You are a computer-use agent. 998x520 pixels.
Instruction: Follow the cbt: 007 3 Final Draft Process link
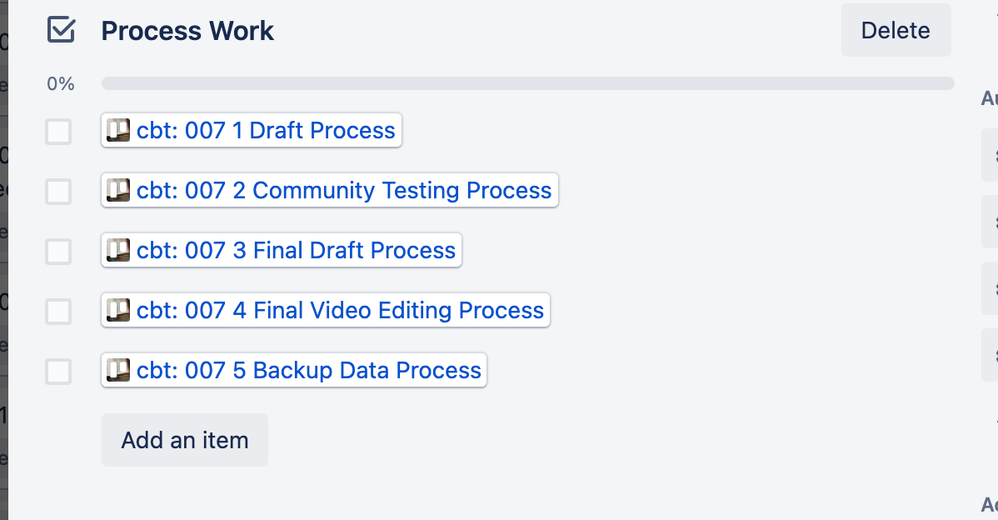click(x=281, y=250)
